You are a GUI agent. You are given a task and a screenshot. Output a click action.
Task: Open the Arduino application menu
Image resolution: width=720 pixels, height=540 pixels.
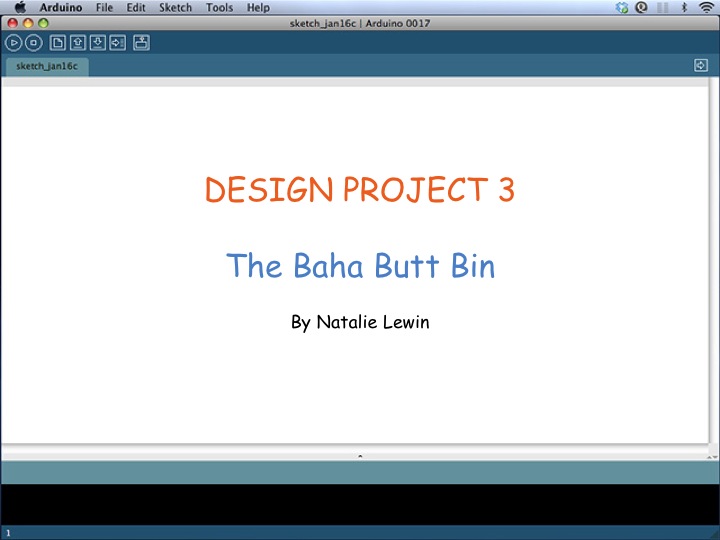(61, 7)
